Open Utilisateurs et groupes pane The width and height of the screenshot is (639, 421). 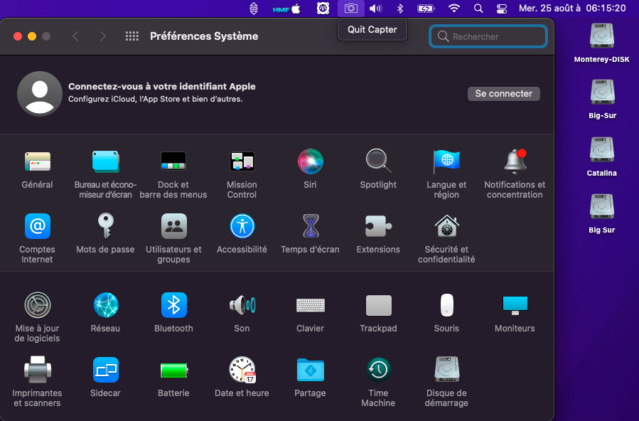pos(174,226)
